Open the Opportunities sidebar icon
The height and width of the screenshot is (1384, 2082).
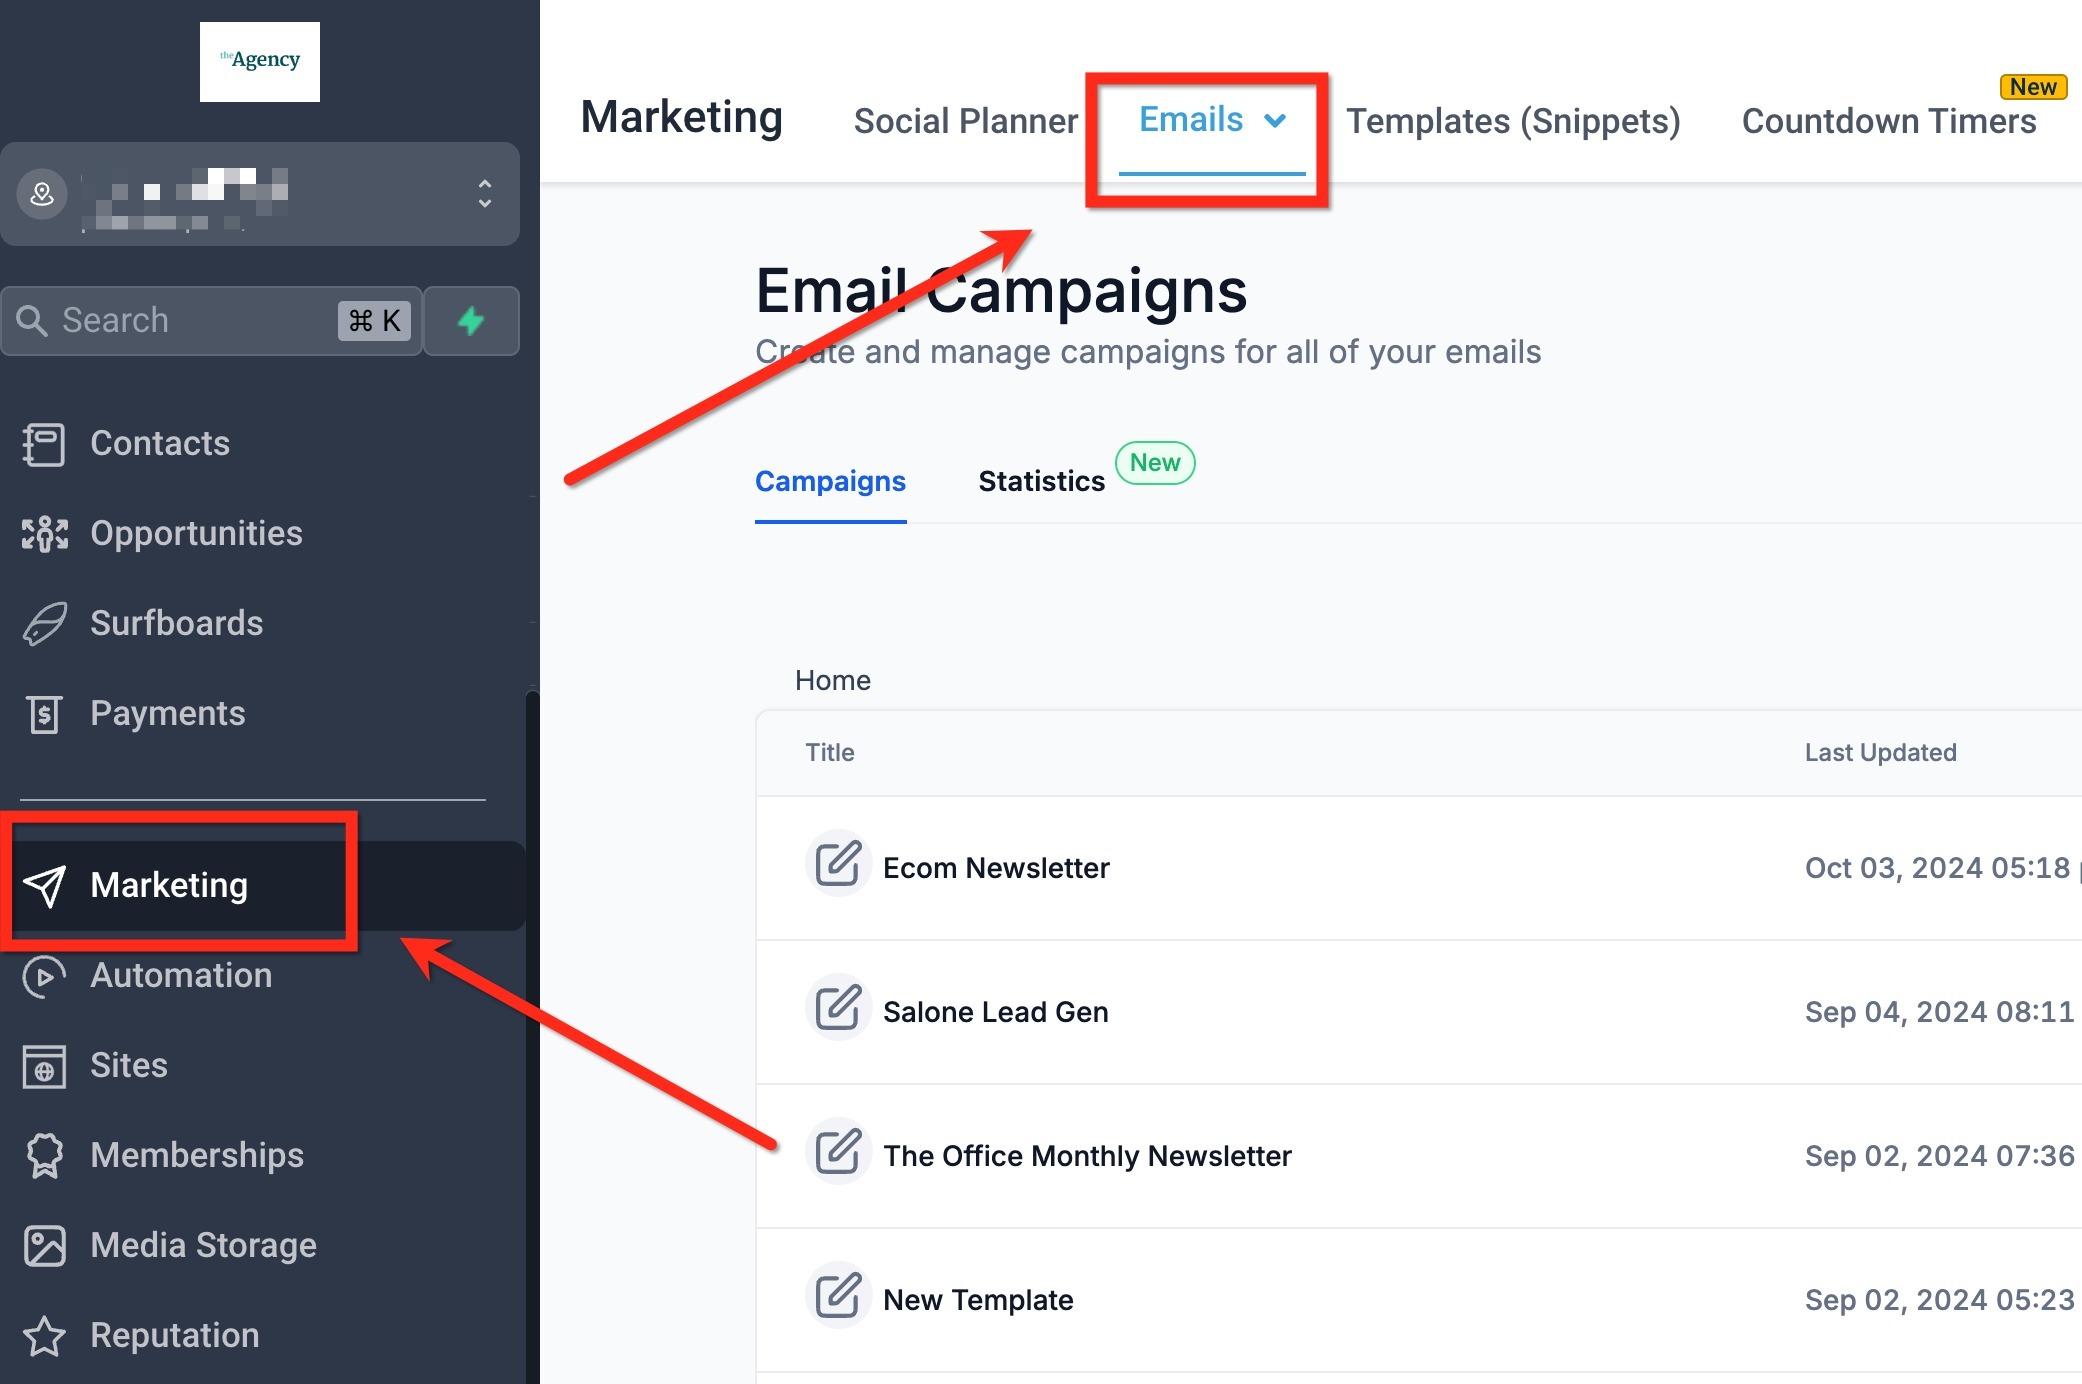tap(44, 534)
